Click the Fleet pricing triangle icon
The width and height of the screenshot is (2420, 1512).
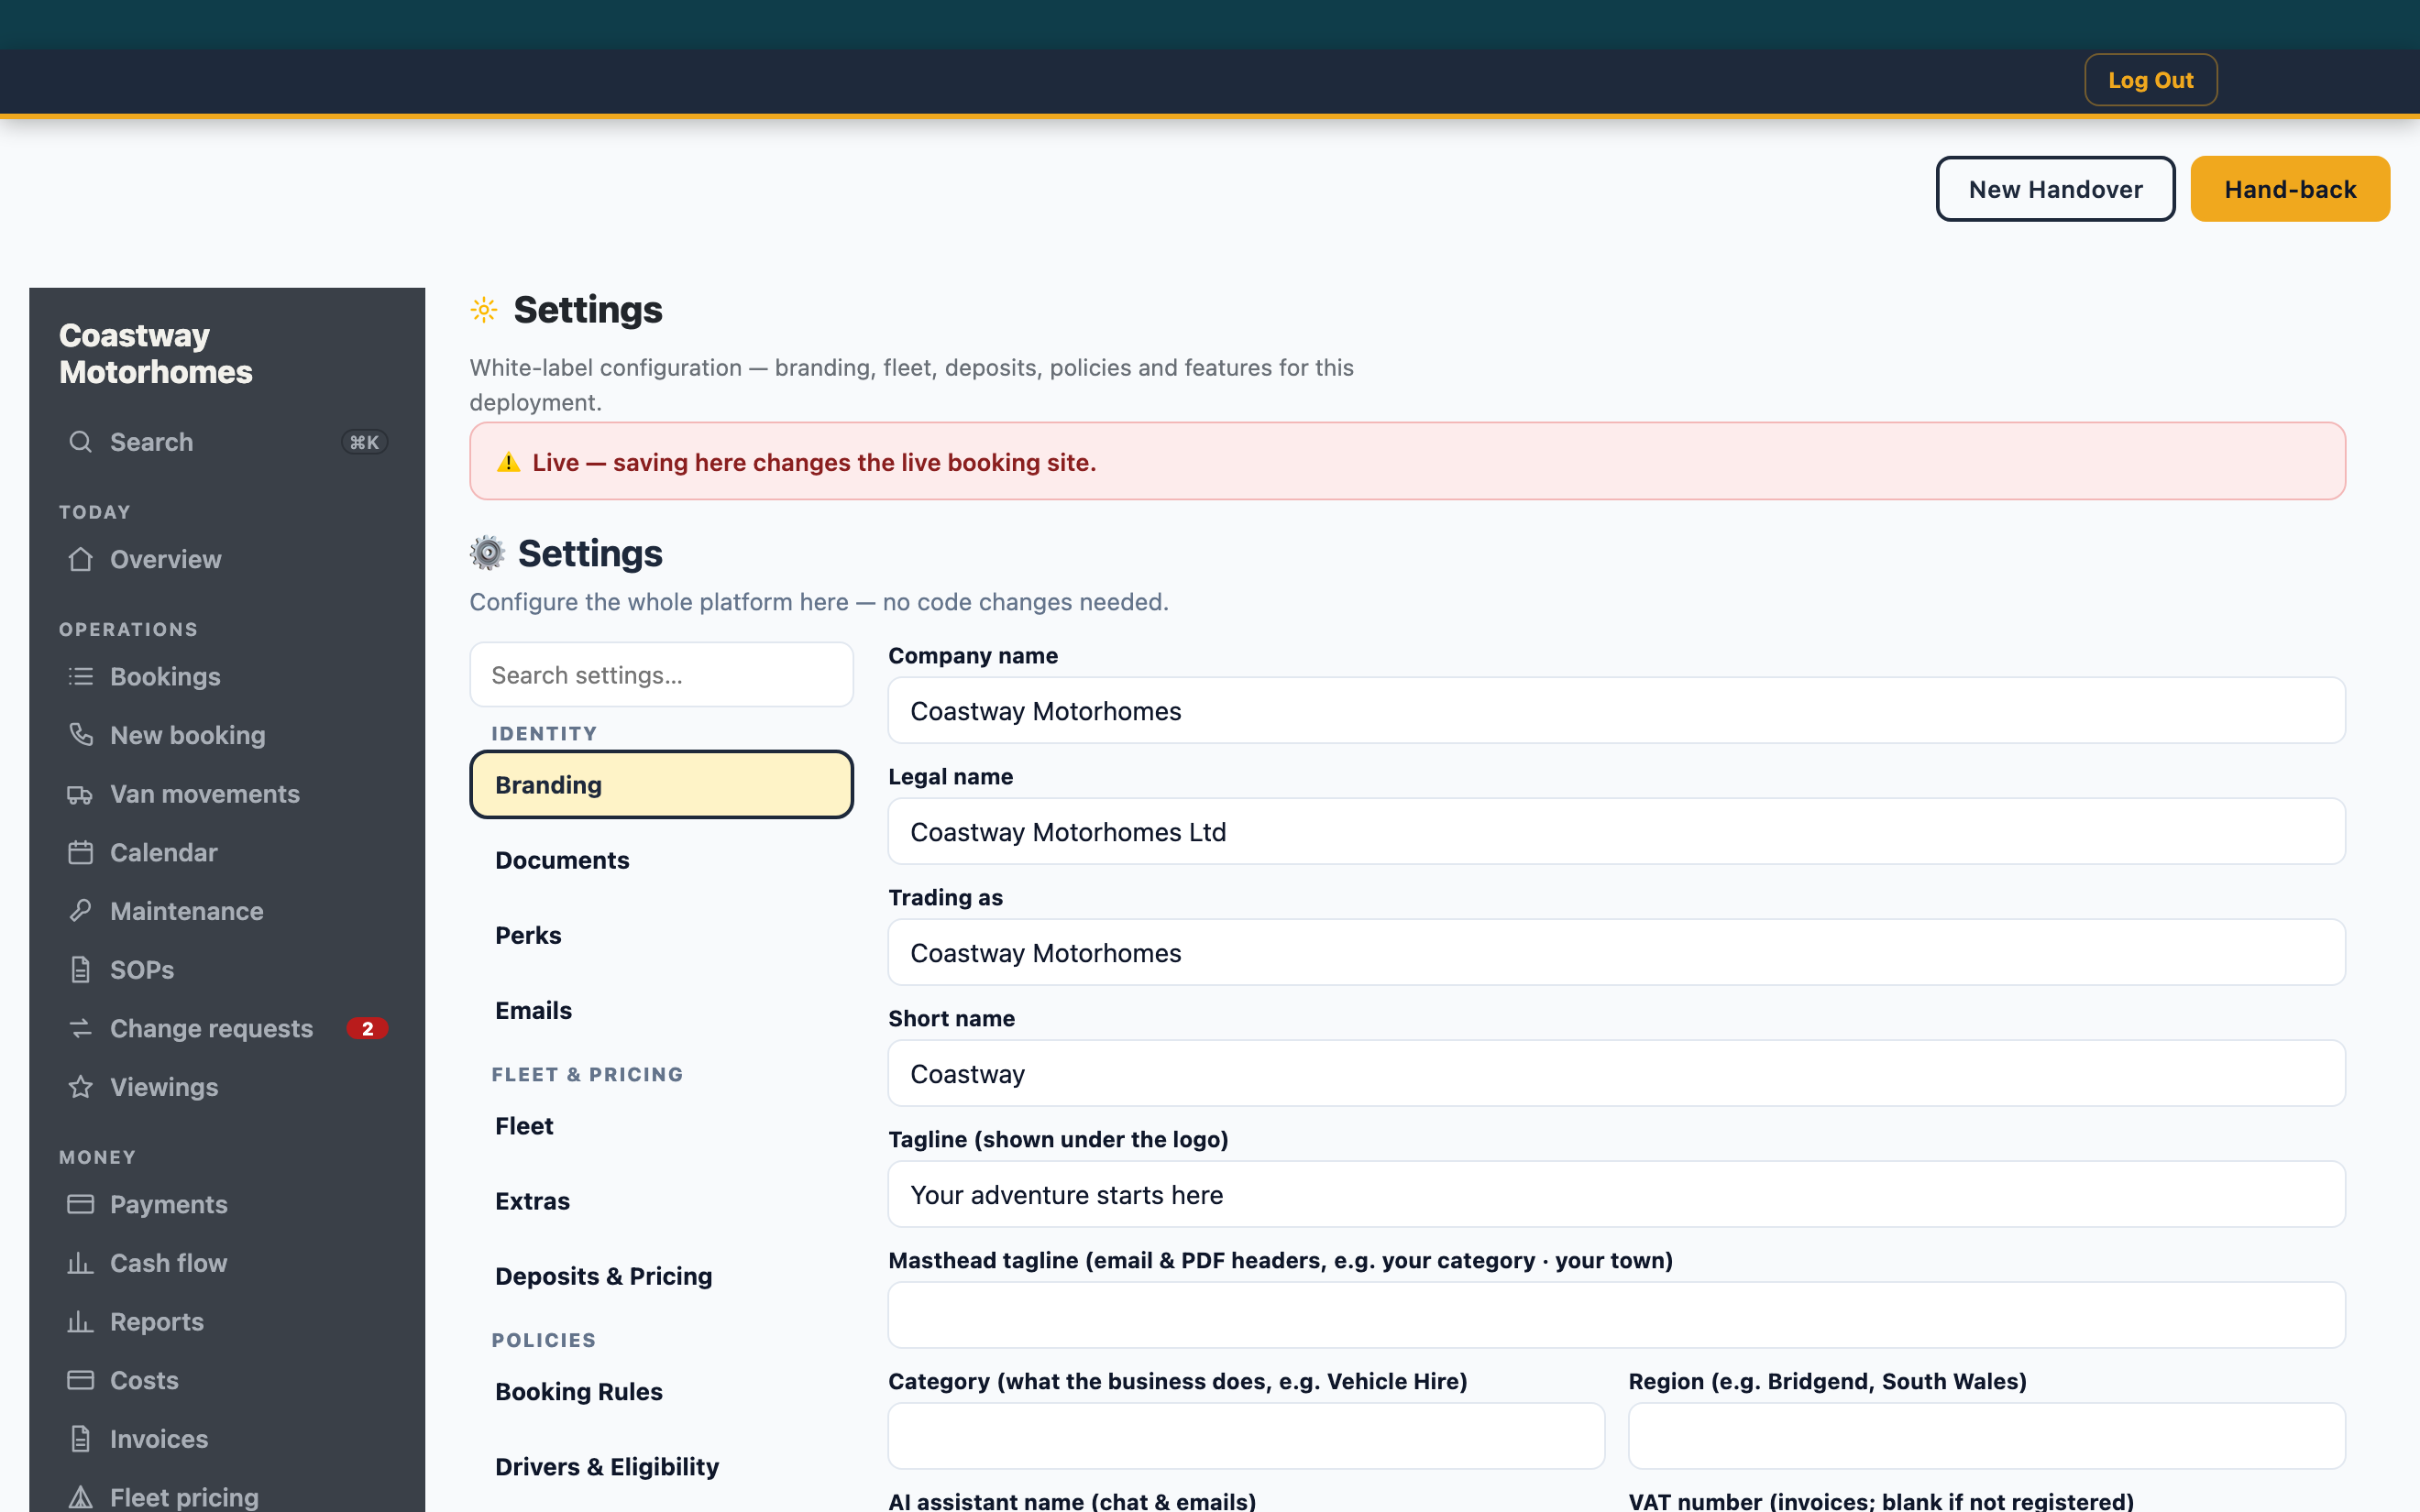[x=81, y=1497]
